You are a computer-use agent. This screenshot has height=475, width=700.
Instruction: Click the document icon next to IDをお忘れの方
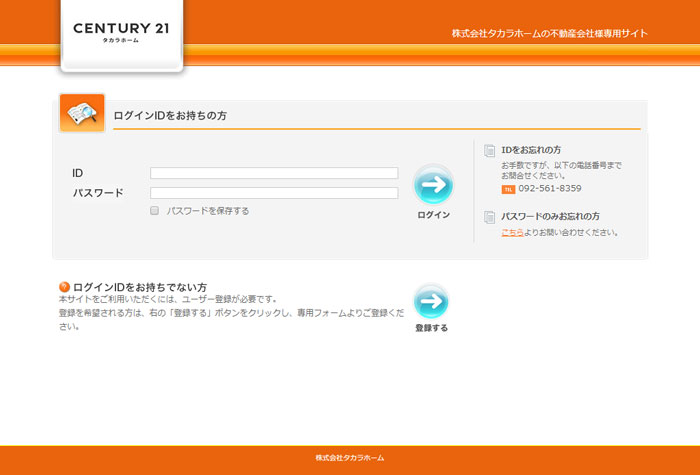[489, 150]
